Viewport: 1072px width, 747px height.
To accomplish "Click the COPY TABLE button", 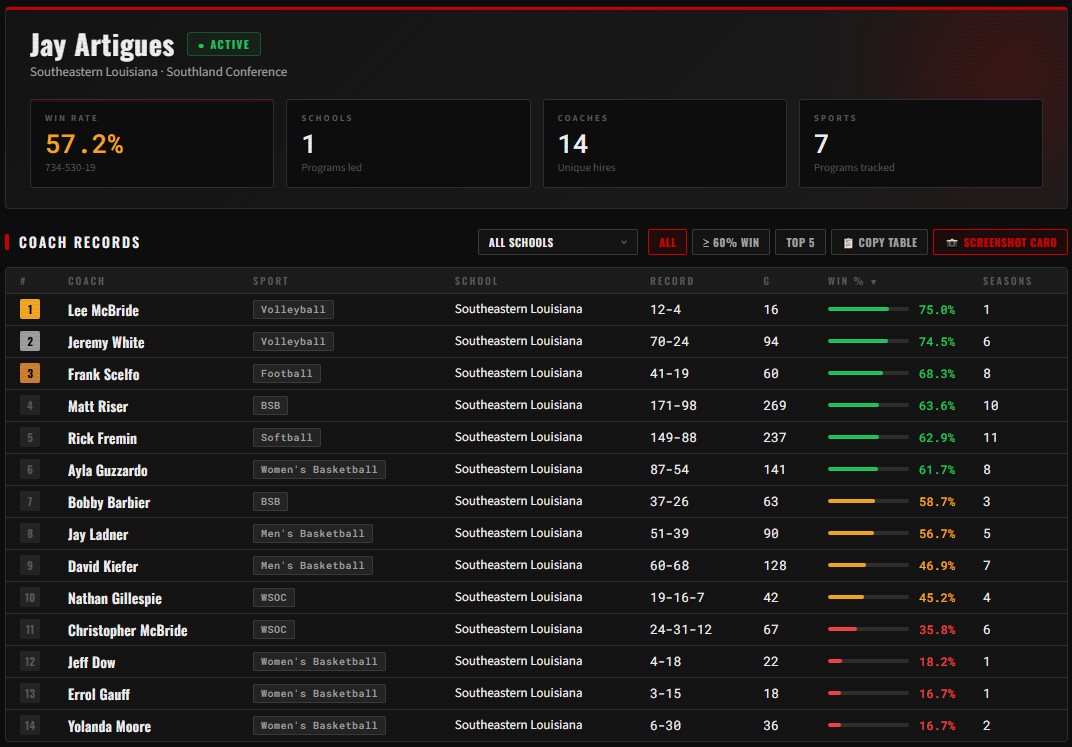I will (x=879, y=242).
